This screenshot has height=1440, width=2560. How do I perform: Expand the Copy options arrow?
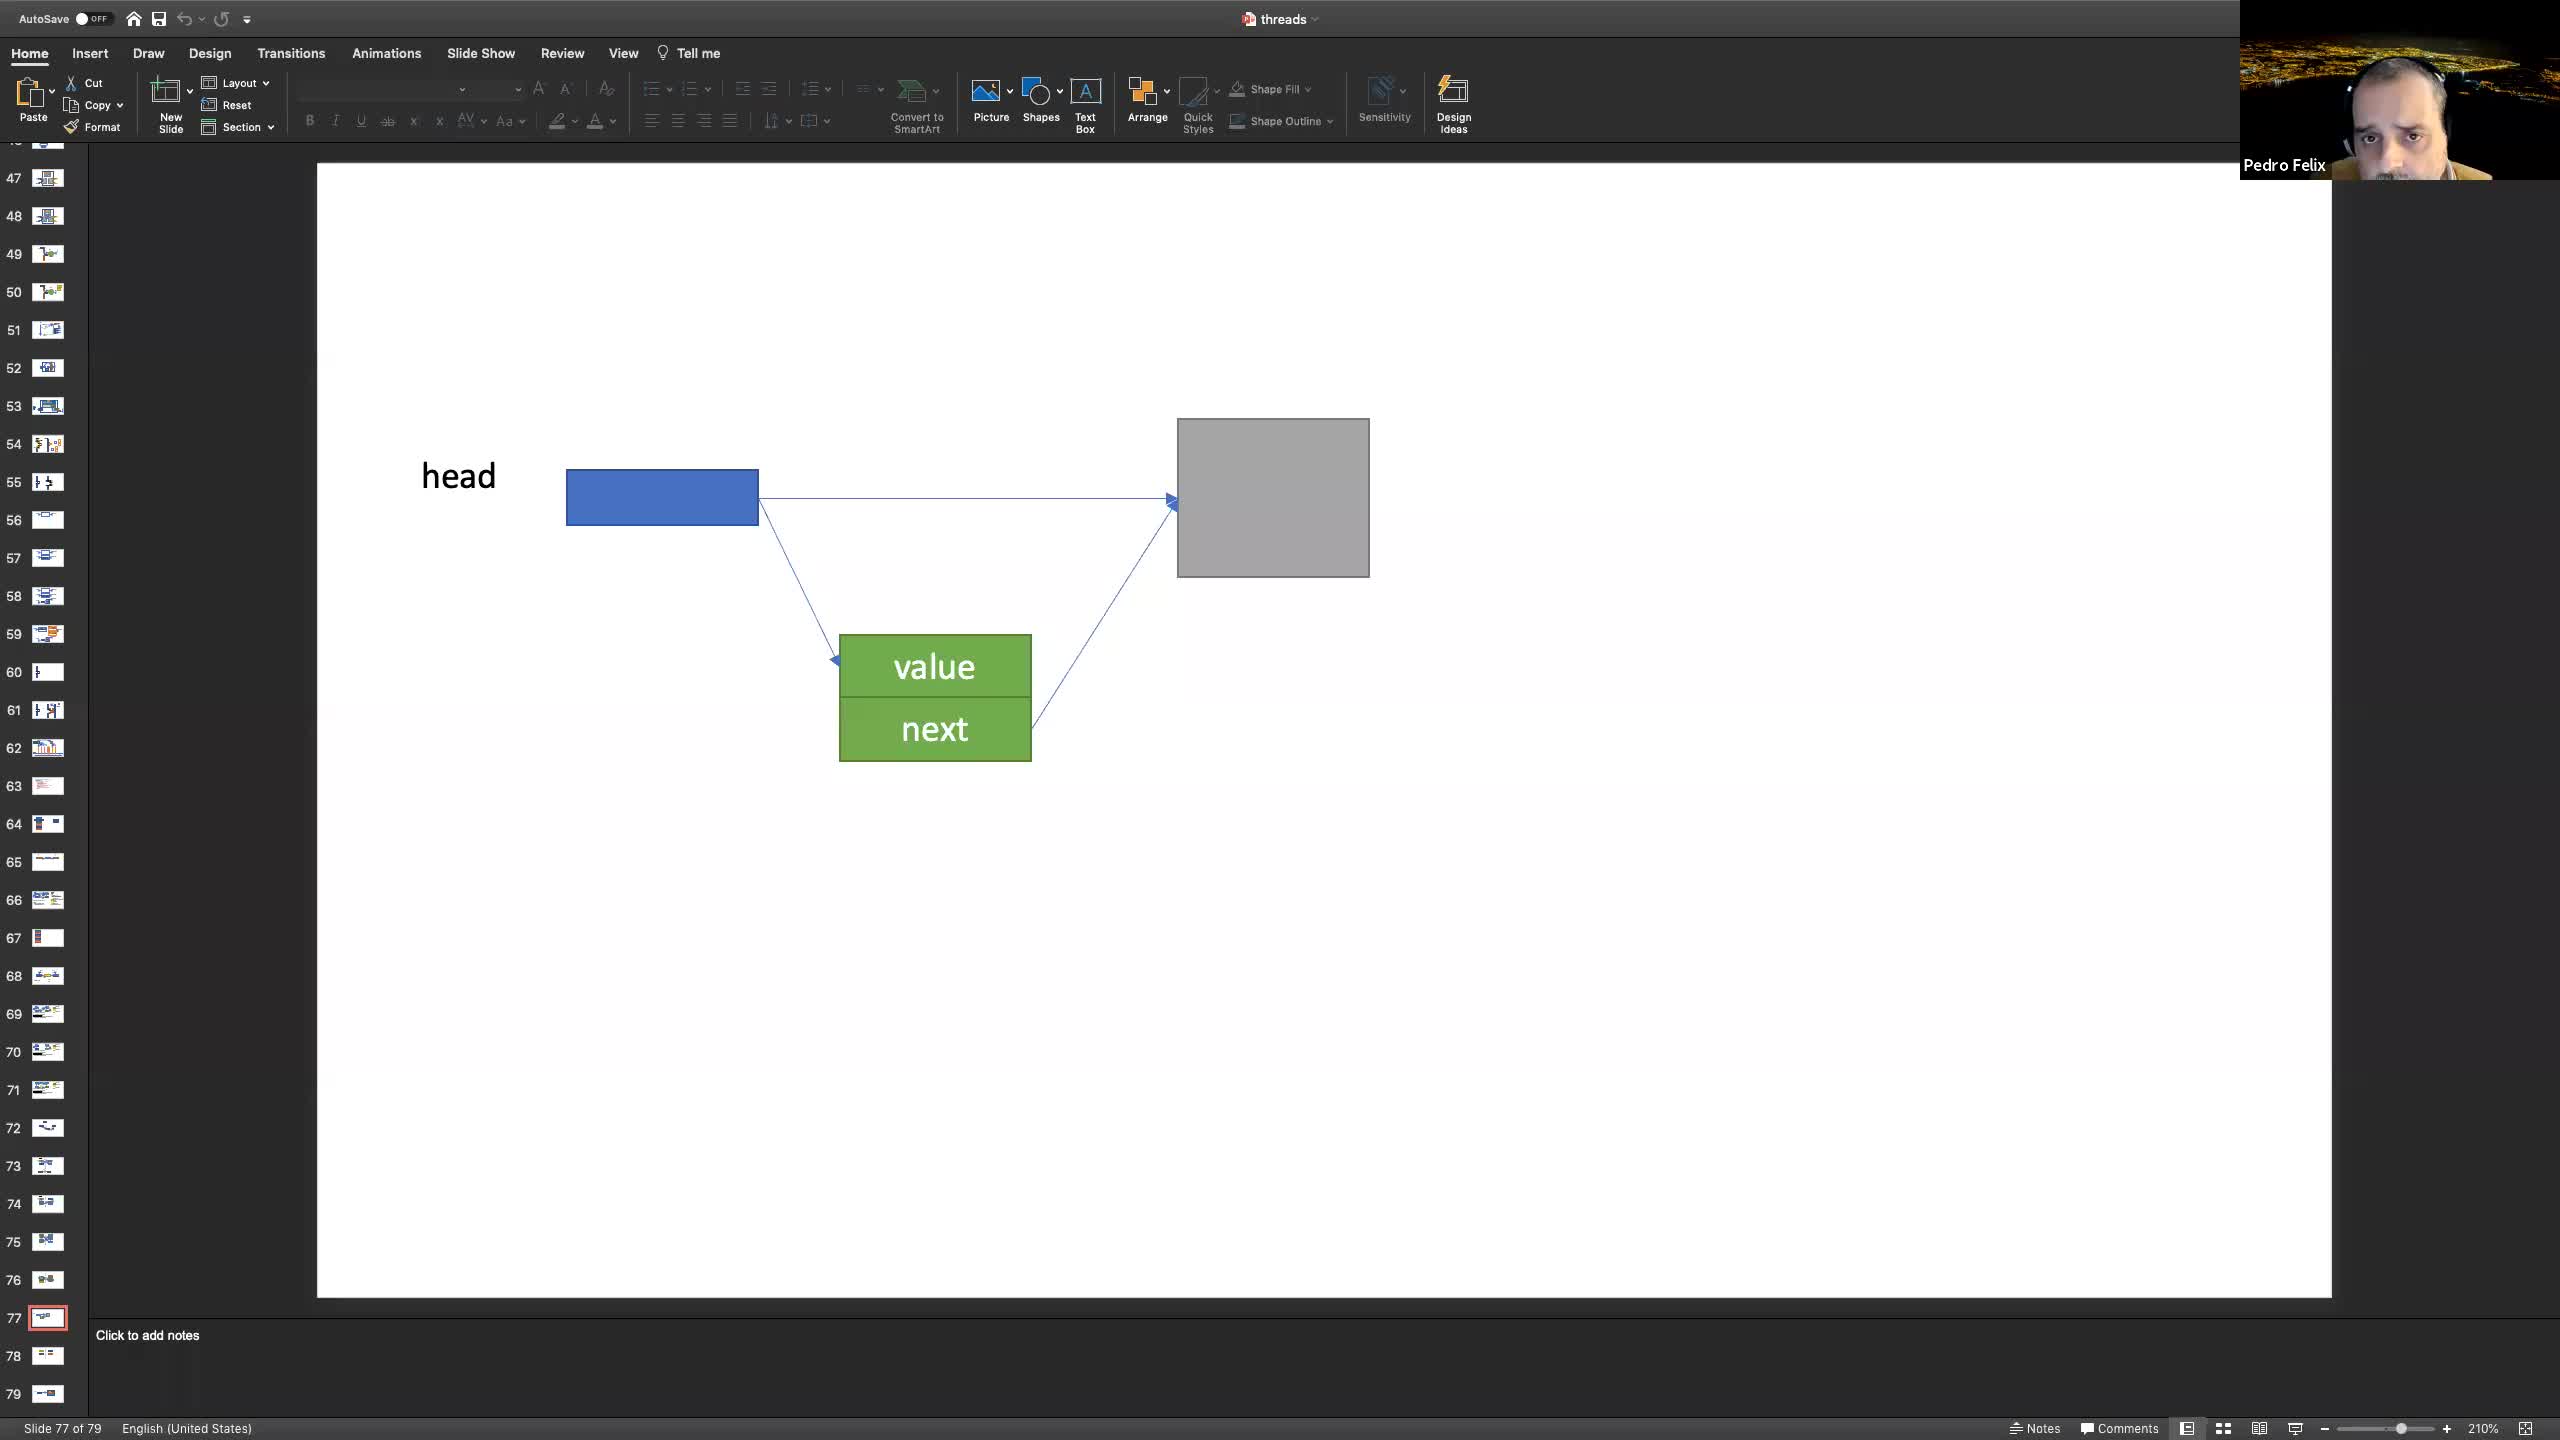click(120, 105)
